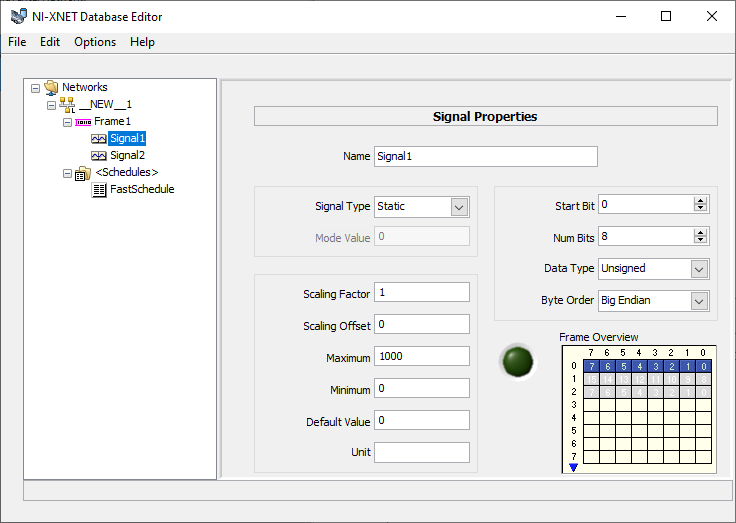This screenshot has width=736, height=523.
Task: Select the FastSchedule tree item
Action: [142, 189]
